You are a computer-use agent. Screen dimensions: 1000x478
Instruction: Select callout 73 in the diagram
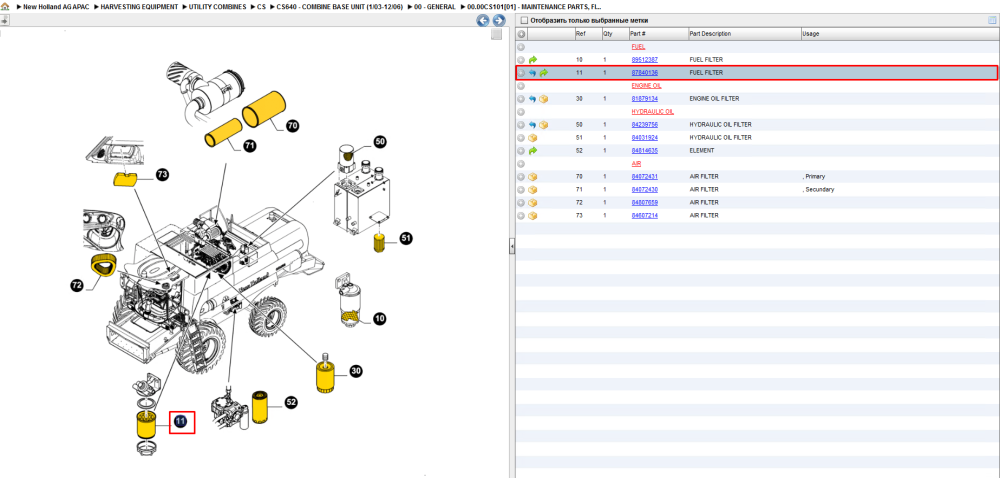tap(162, 174)
